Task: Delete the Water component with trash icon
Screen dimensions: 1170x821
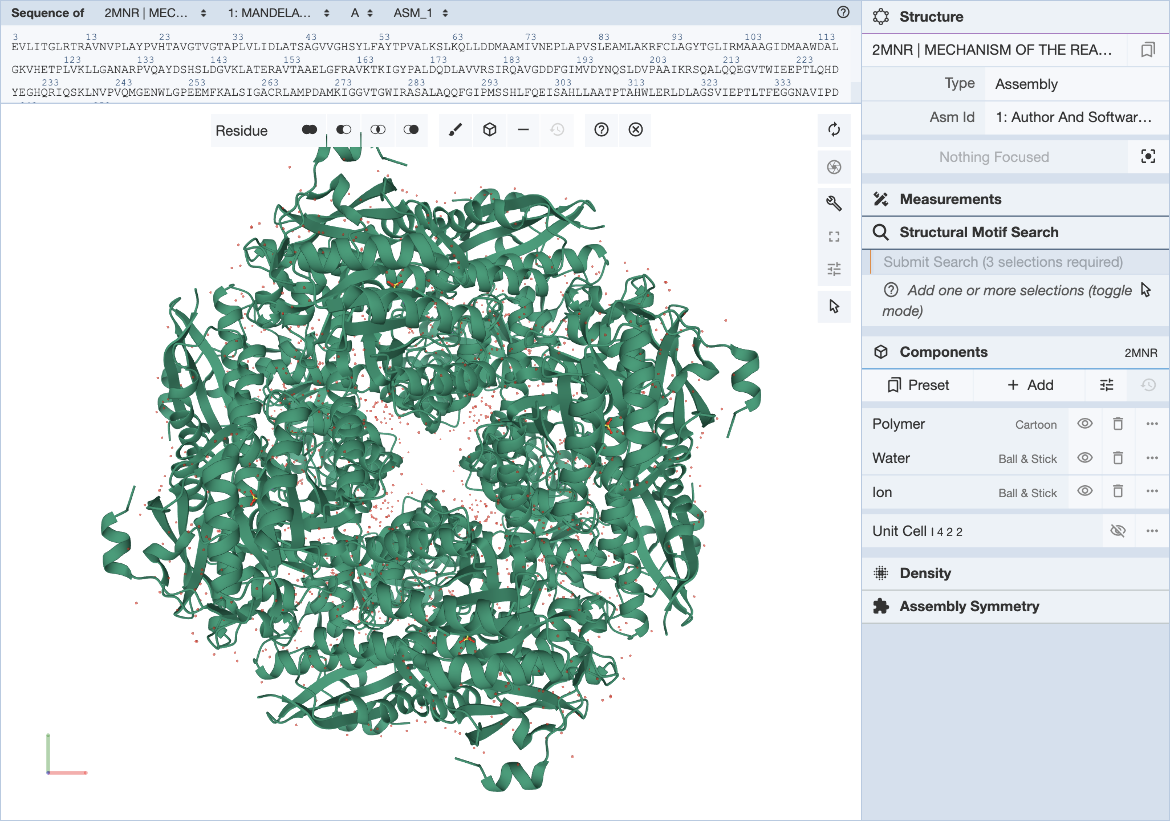Action: (1118, 458)
